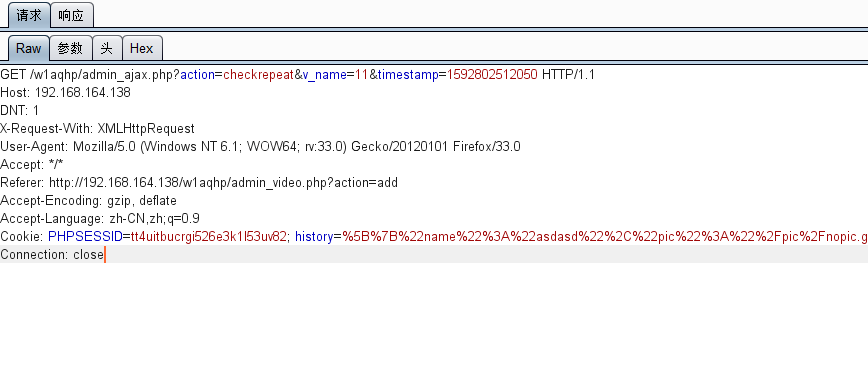The width and height of the screenshot is (868, 366).
Task: Select the Raw view tab
Action: coord(28,48)
